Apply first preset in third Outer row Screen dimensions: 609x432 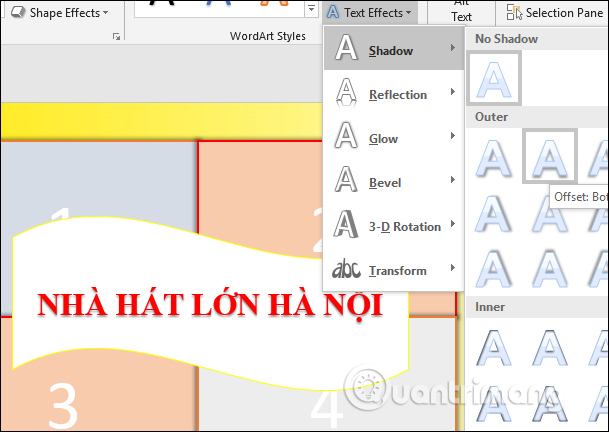click(494, 268)
